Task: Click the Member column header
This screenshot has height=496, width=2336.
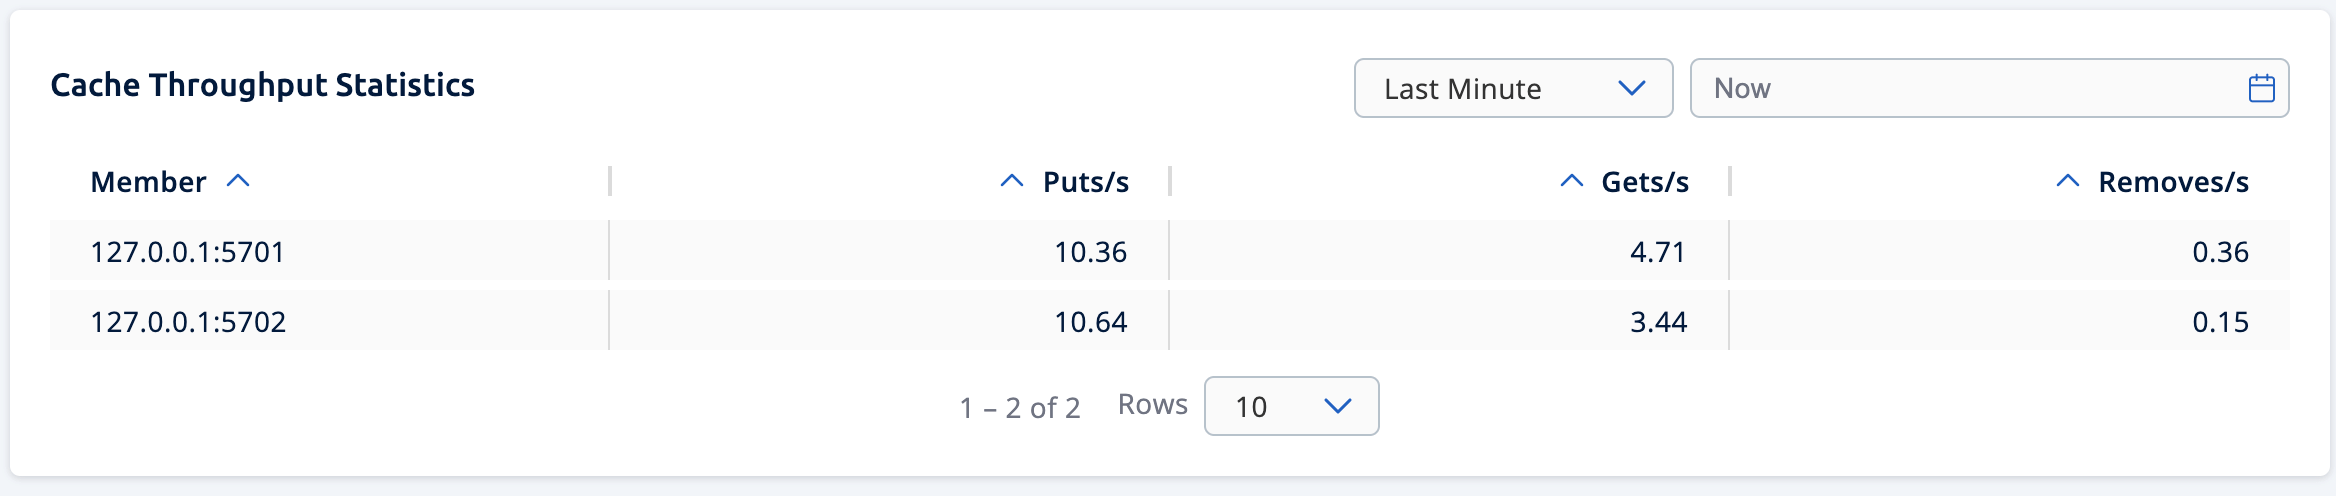Action: (x=149, y=182)
